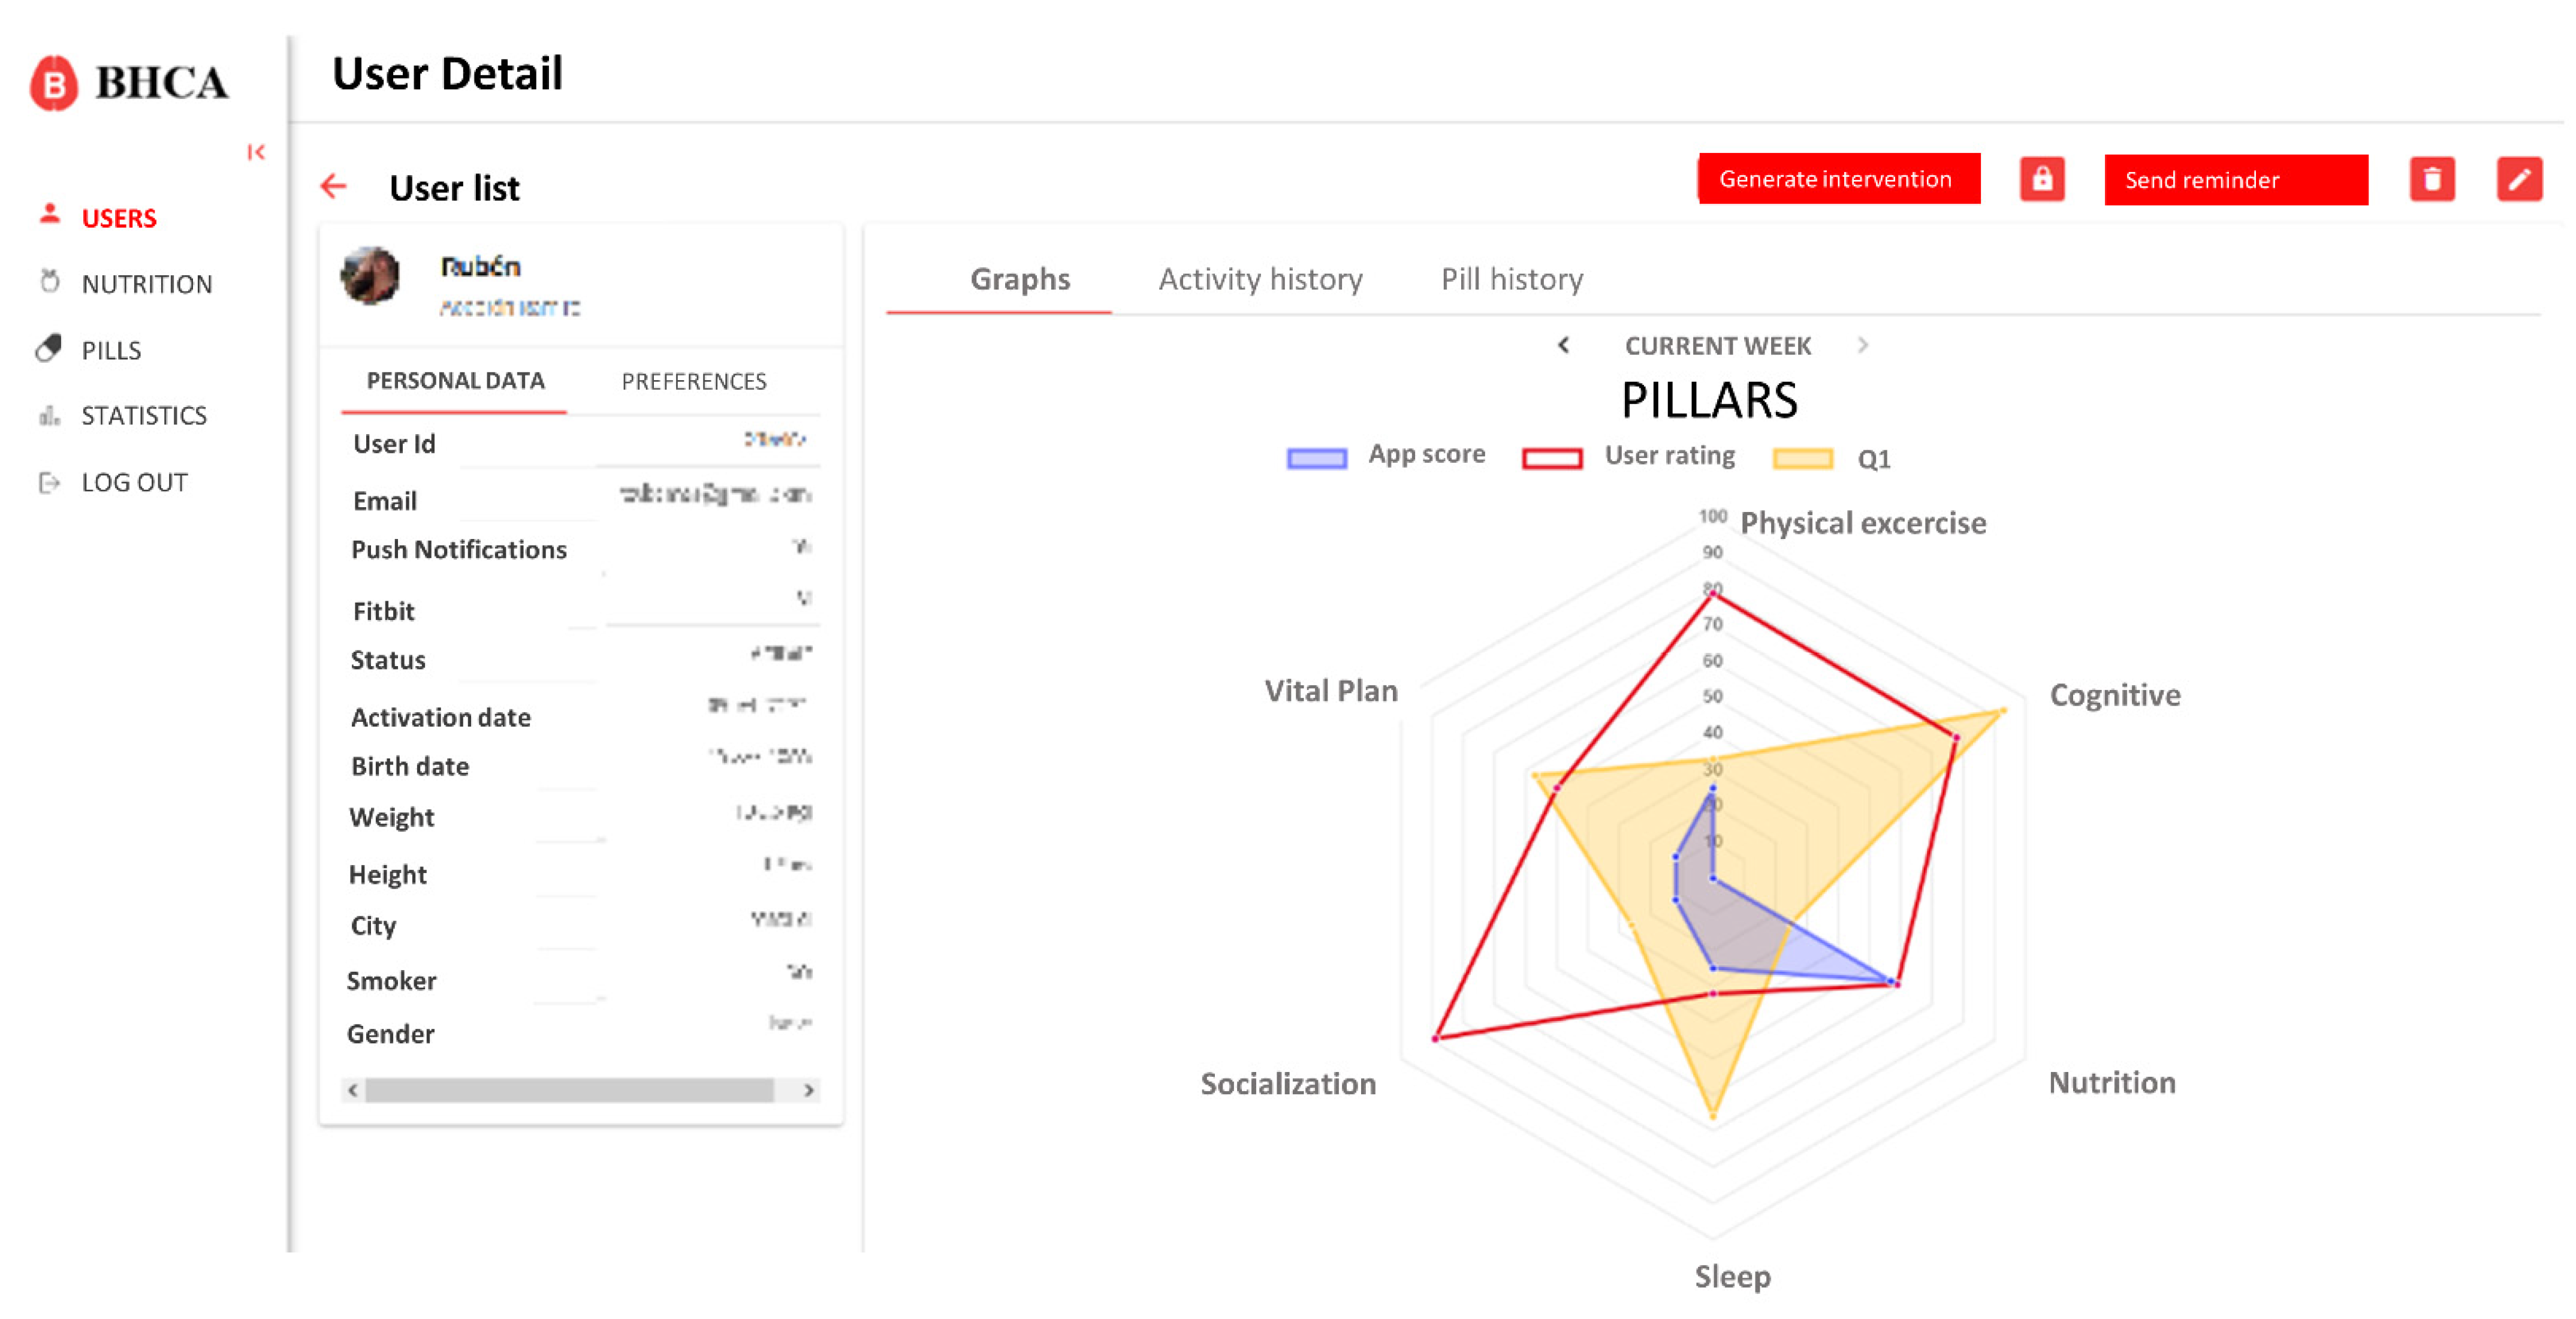
Task: Click the edit pencil icon button
Action: (x=2518, y=180)
